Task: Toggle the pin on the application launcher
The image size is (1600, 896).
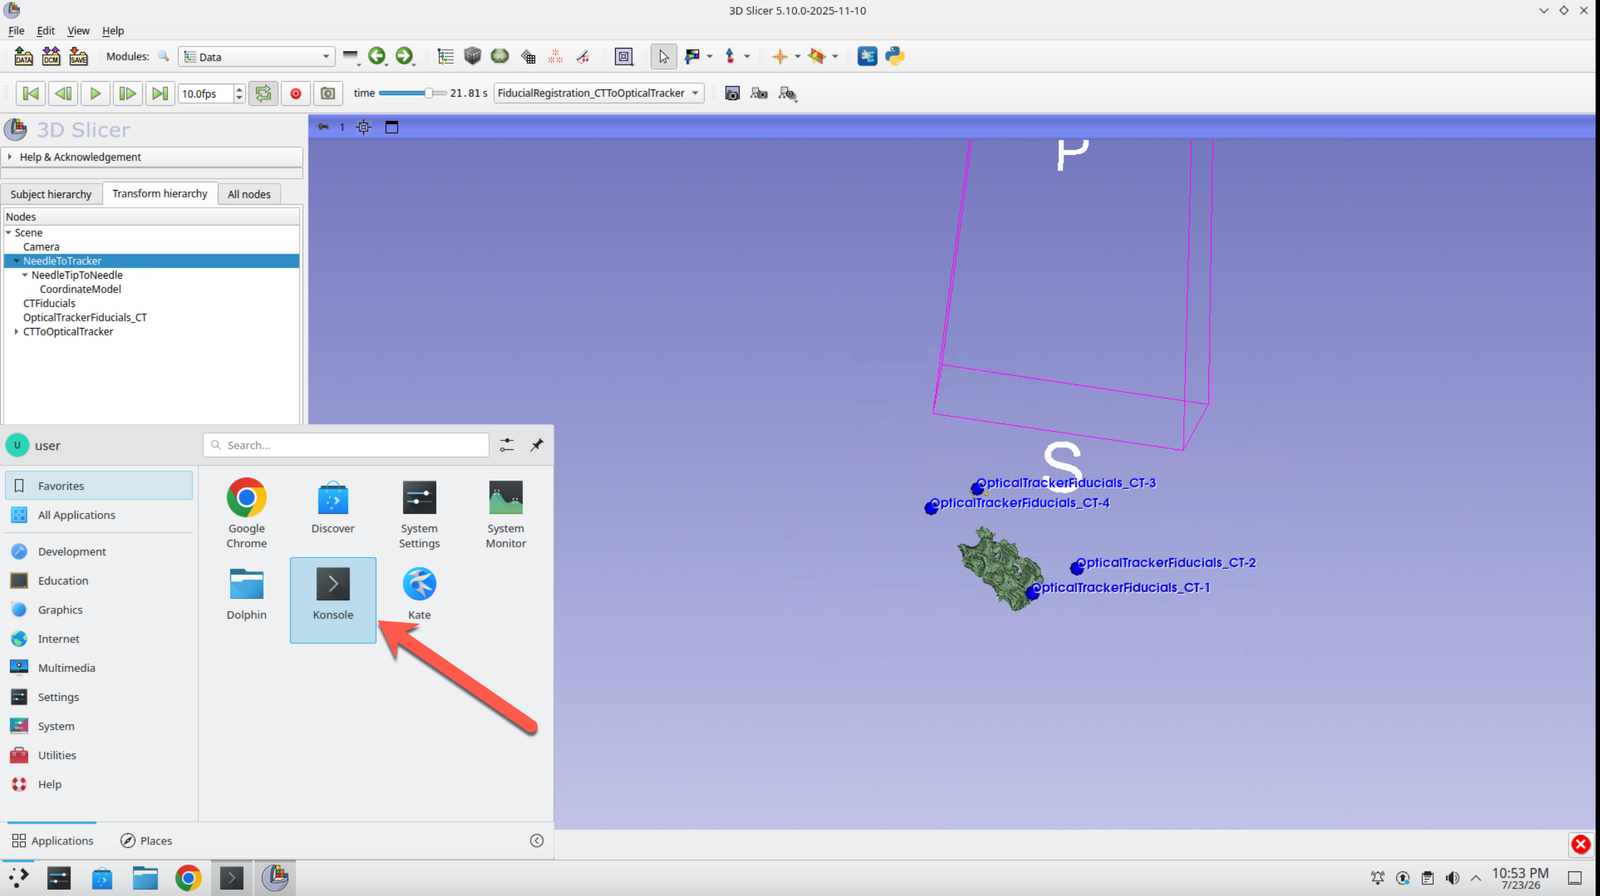Action: (x=537, y=445)
